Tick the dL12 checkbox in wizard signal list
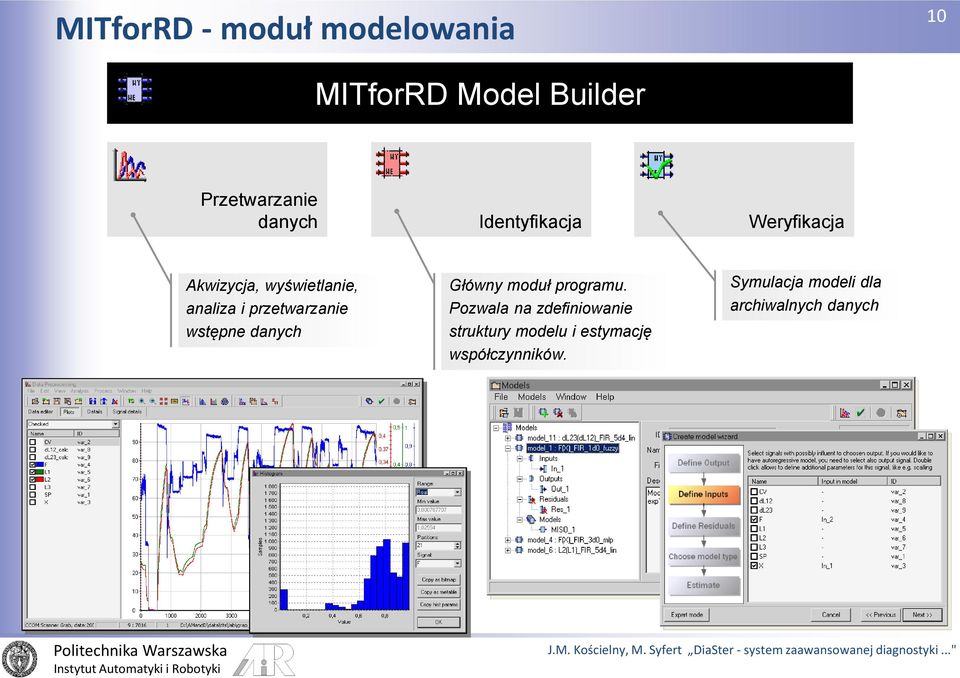The width and height of the screenshot is (960, 678). (x=754, y=500)
